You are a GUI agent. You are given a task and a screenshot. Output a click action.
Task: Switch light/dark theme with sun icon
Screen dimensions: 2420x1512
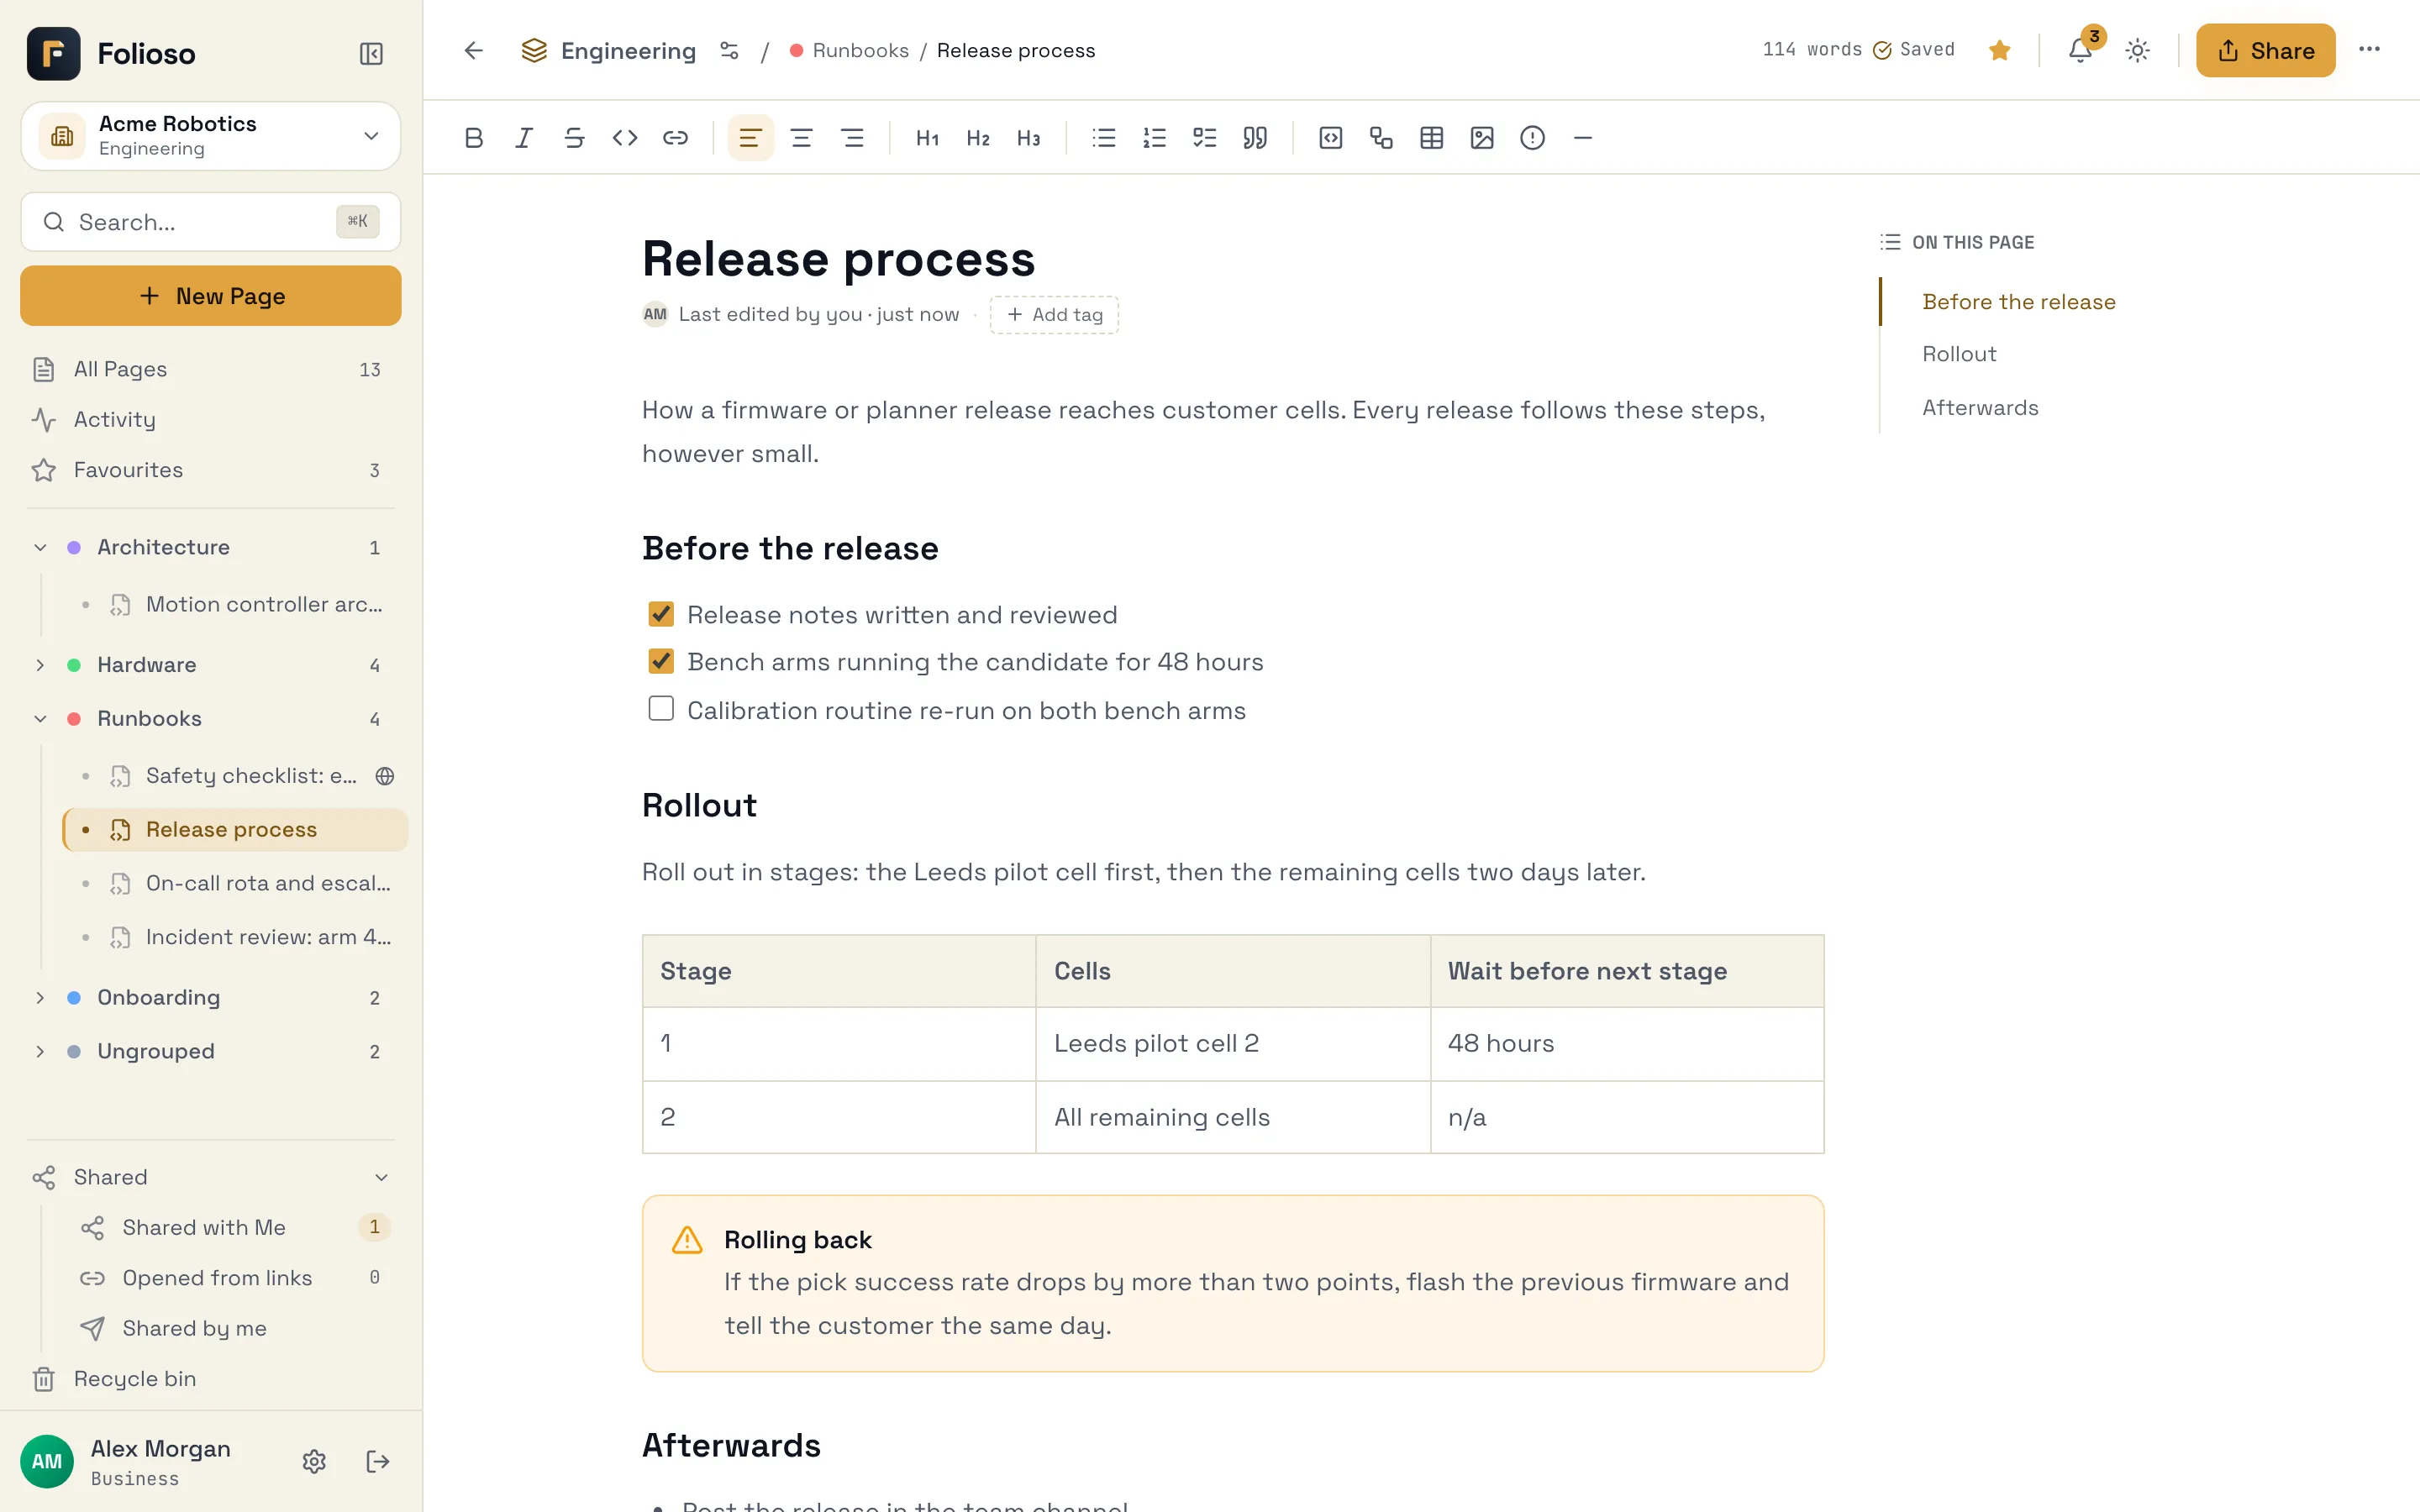(2138, 50)
